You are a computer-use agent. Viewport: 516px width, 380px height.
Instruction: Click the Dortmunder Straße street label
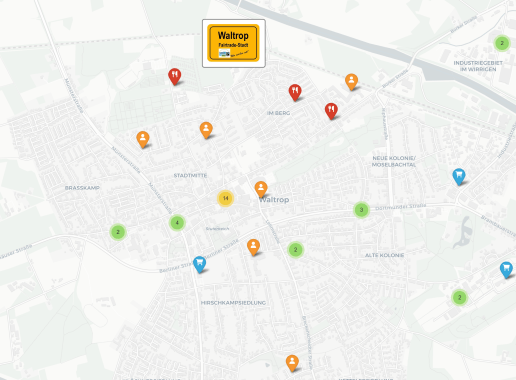point(401,207)
